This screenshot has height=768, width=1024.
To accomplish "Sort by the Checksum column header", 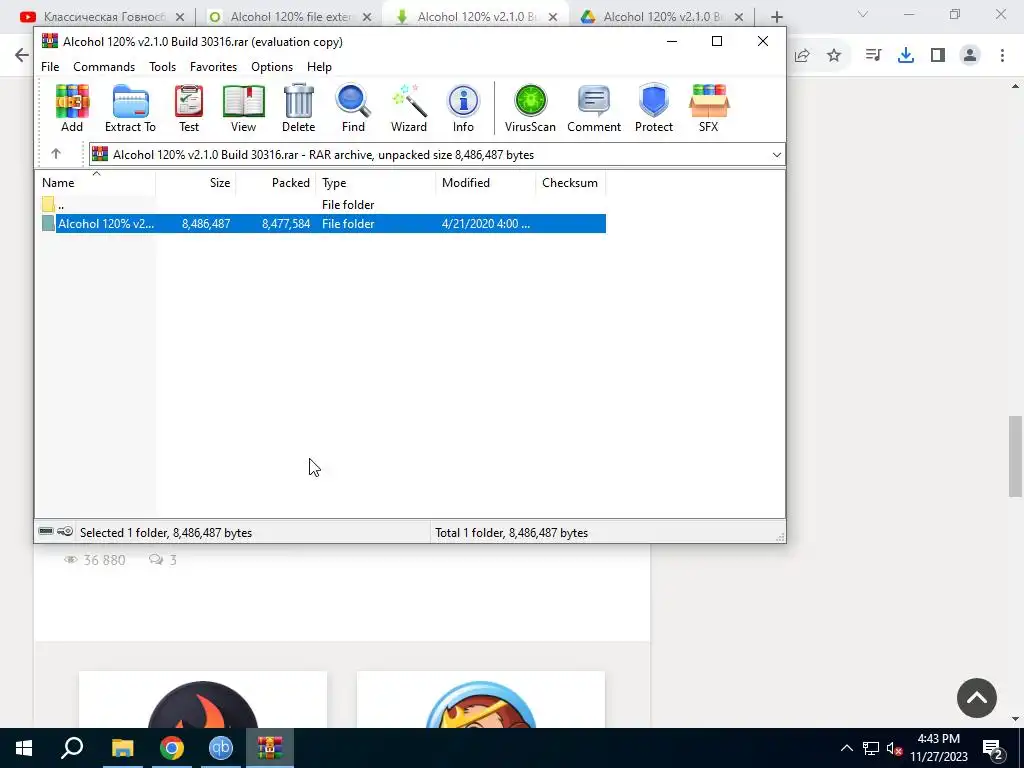I will click(570, 183).
